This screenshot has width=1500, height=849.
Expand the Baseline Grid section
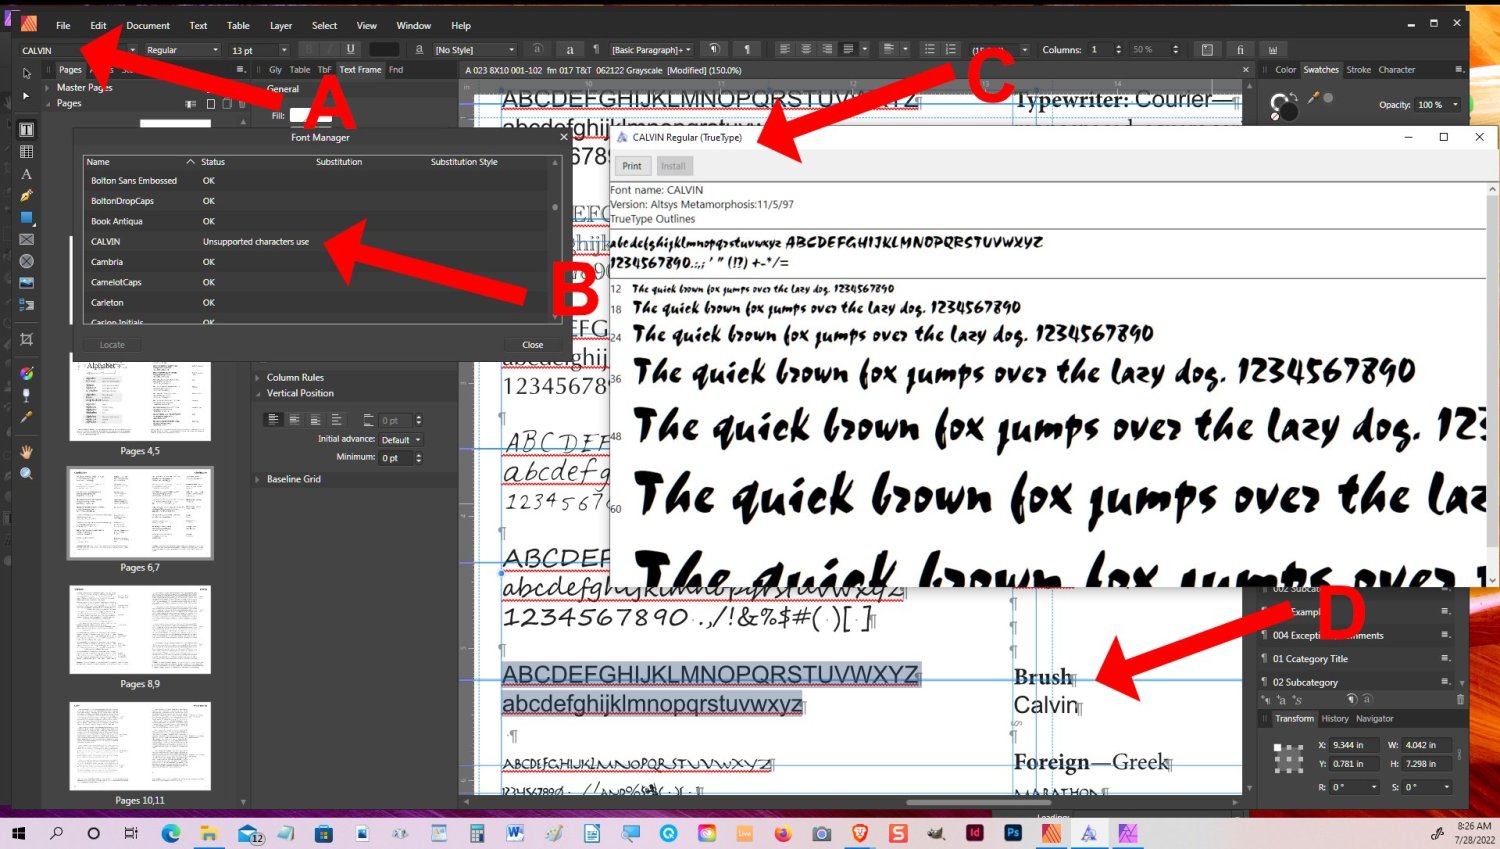259,479
